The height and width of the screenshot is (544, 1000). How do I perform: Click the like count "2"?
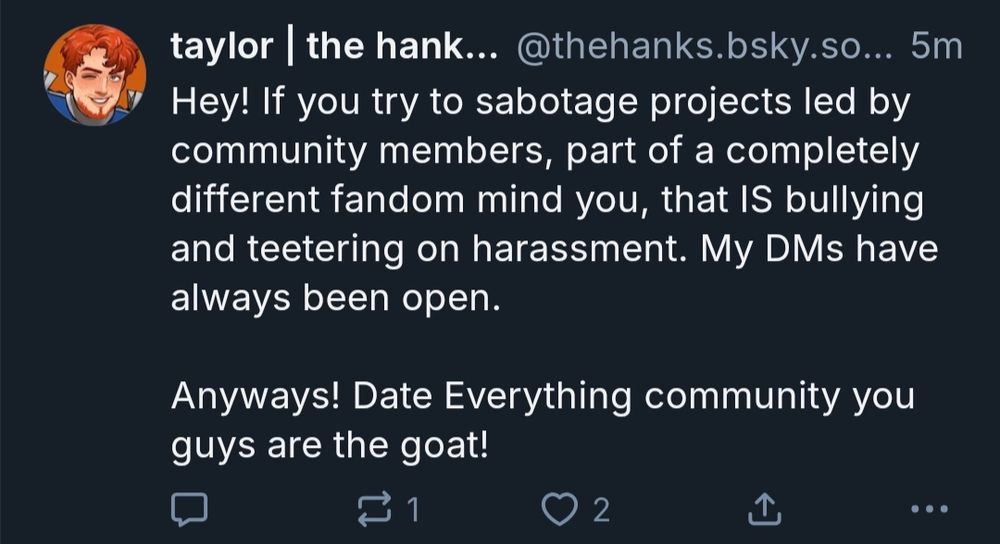click(600, 511)
